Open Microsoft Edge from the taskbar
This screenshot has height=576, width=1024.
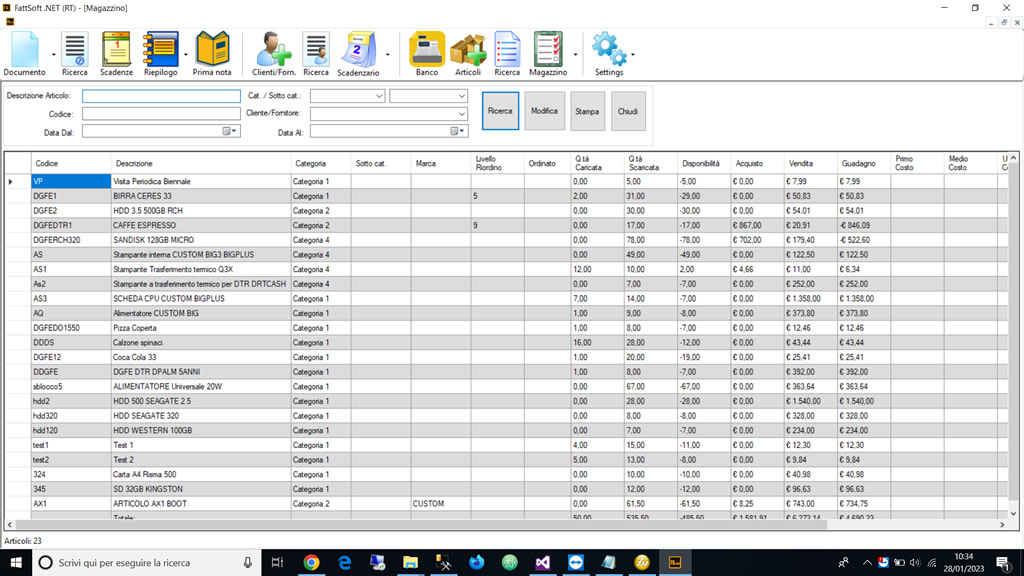(344, 562)
